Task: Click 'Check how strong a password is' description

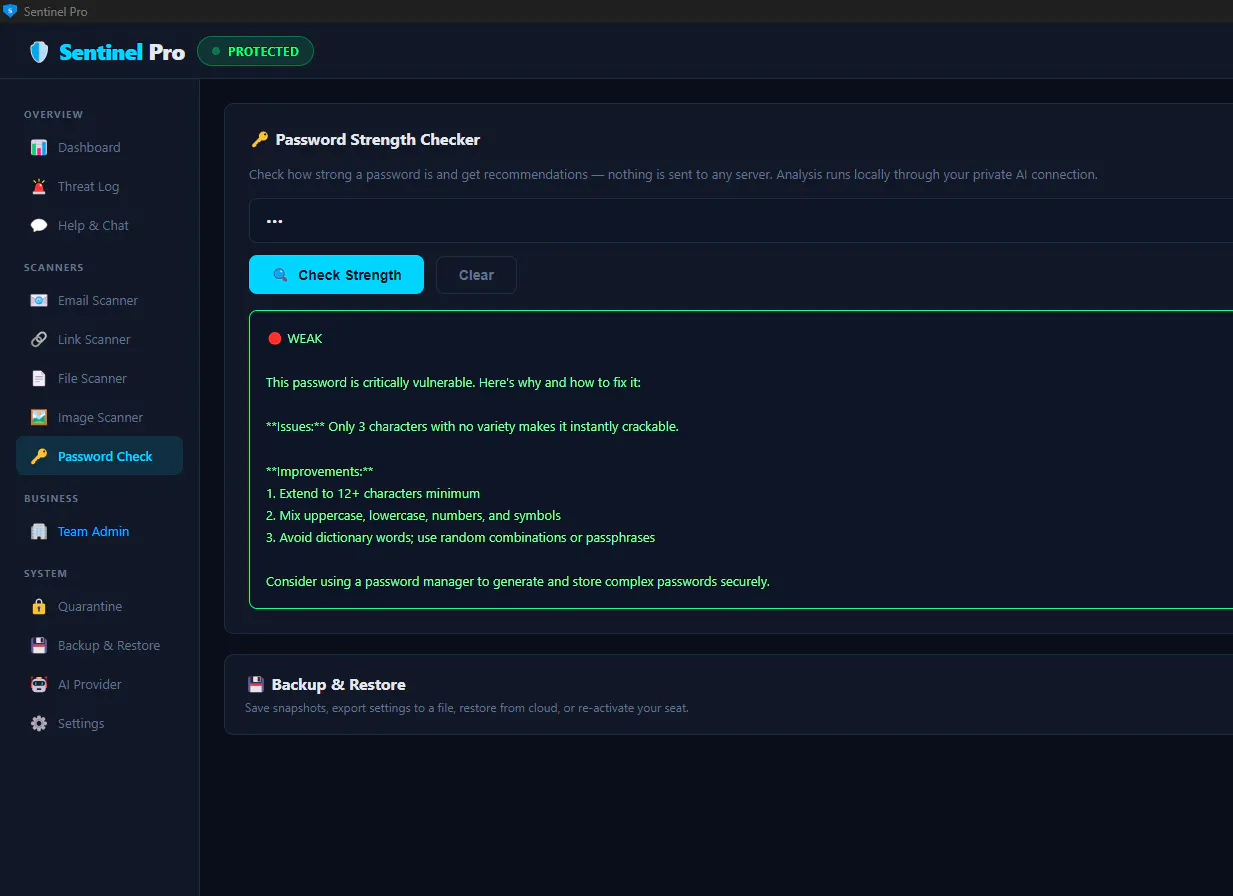Action: tap(673, 175)
